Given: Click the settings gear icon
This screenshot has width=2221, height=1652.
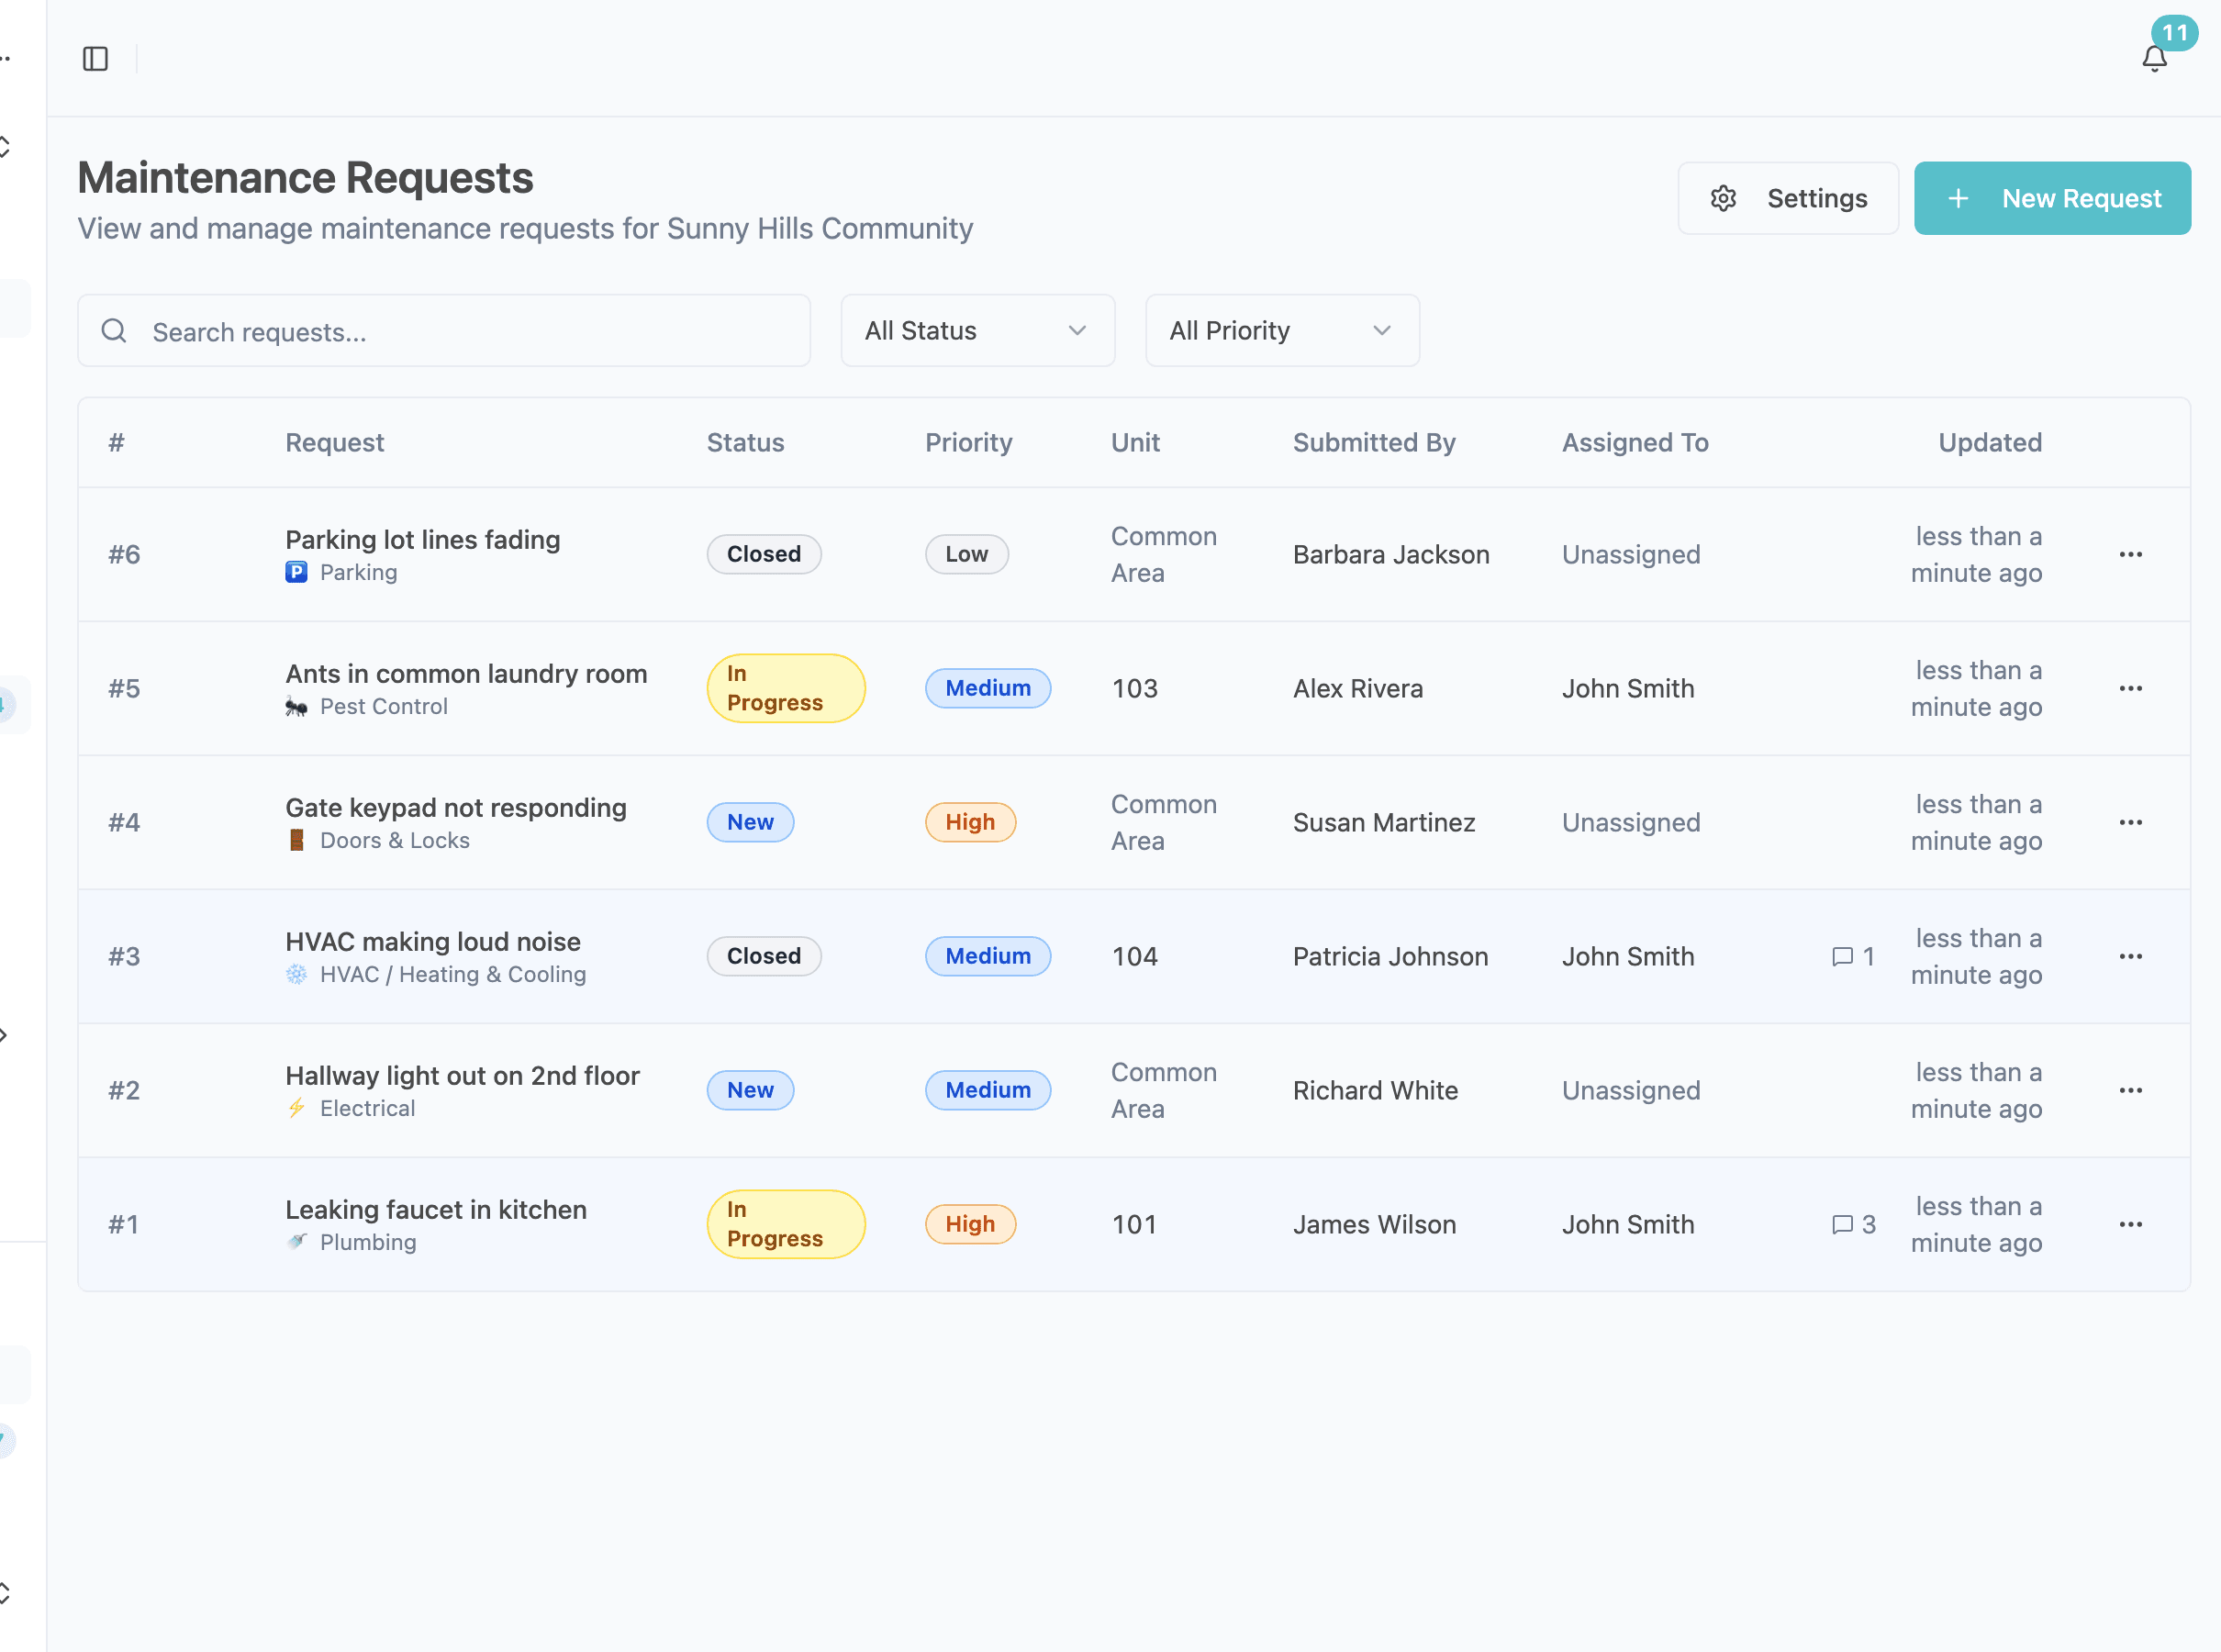Looking at the screenshot, I should tap(1723, 198).
